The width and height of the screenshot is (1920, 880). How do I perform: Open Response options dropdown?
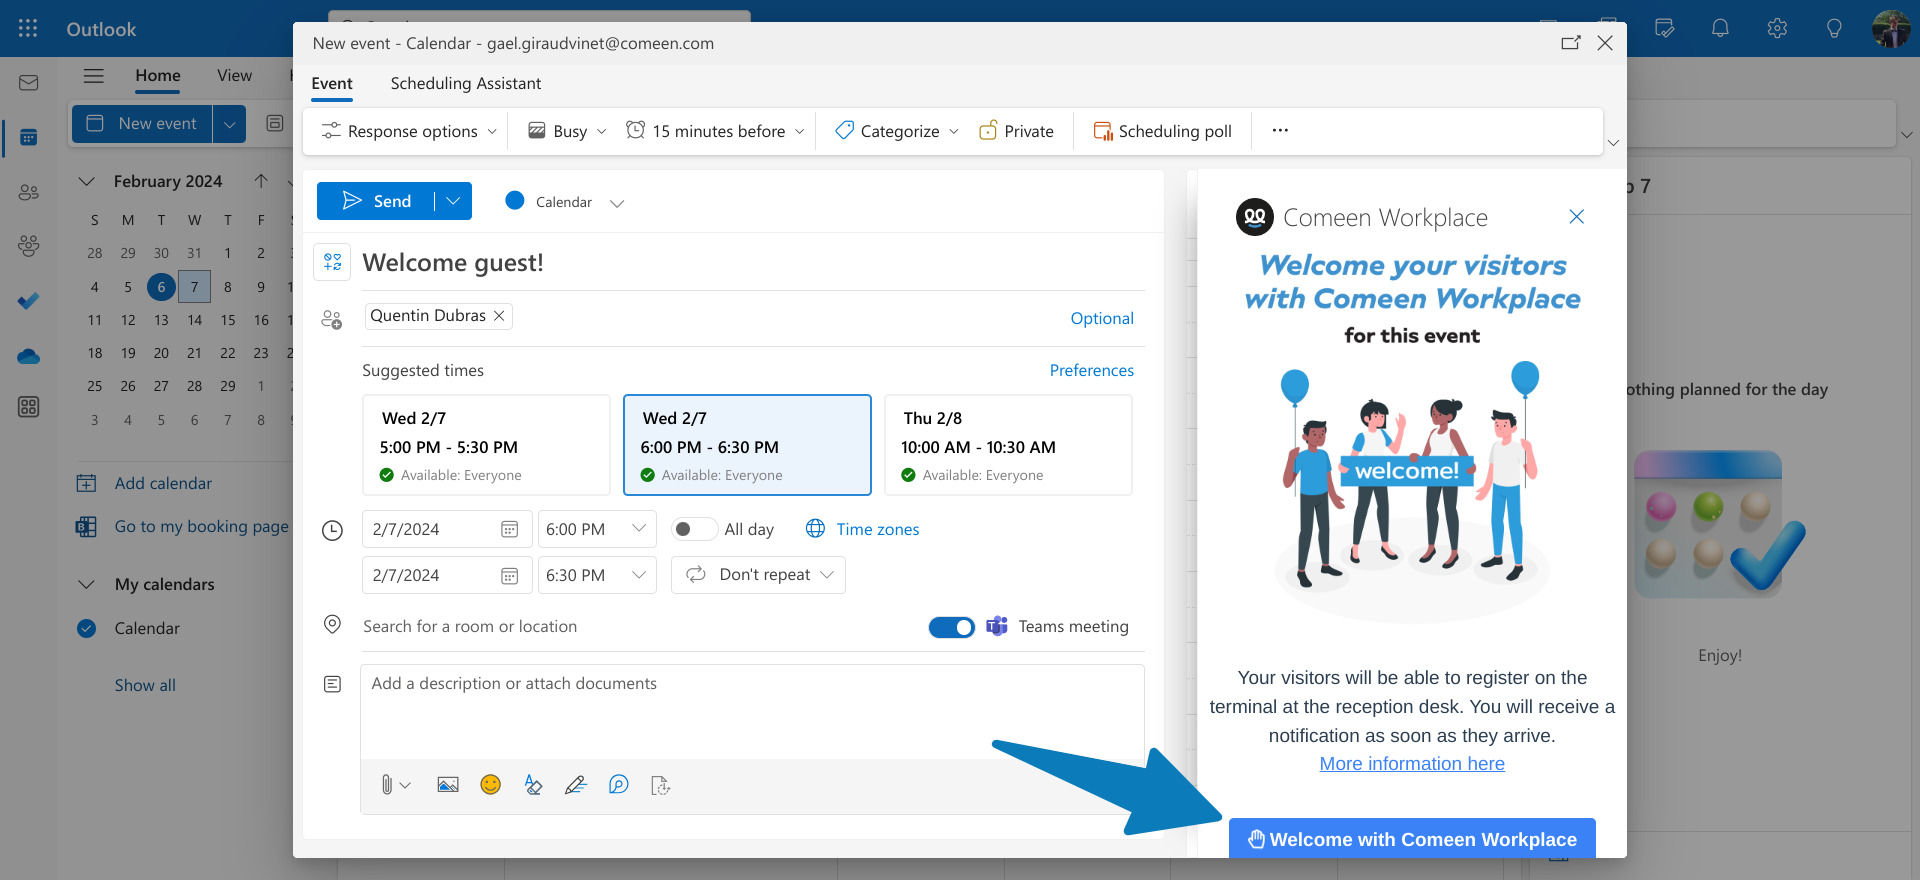pos(409,131)
